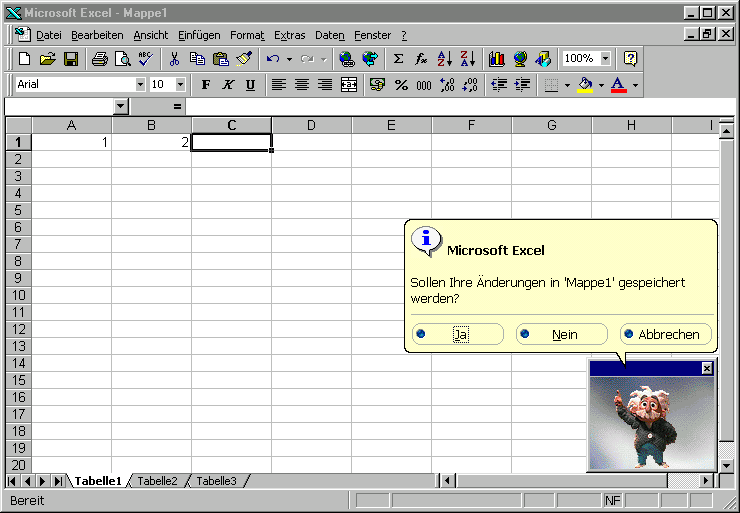
Task: Open the Name Box dropdown arrow
Action: 121,107
